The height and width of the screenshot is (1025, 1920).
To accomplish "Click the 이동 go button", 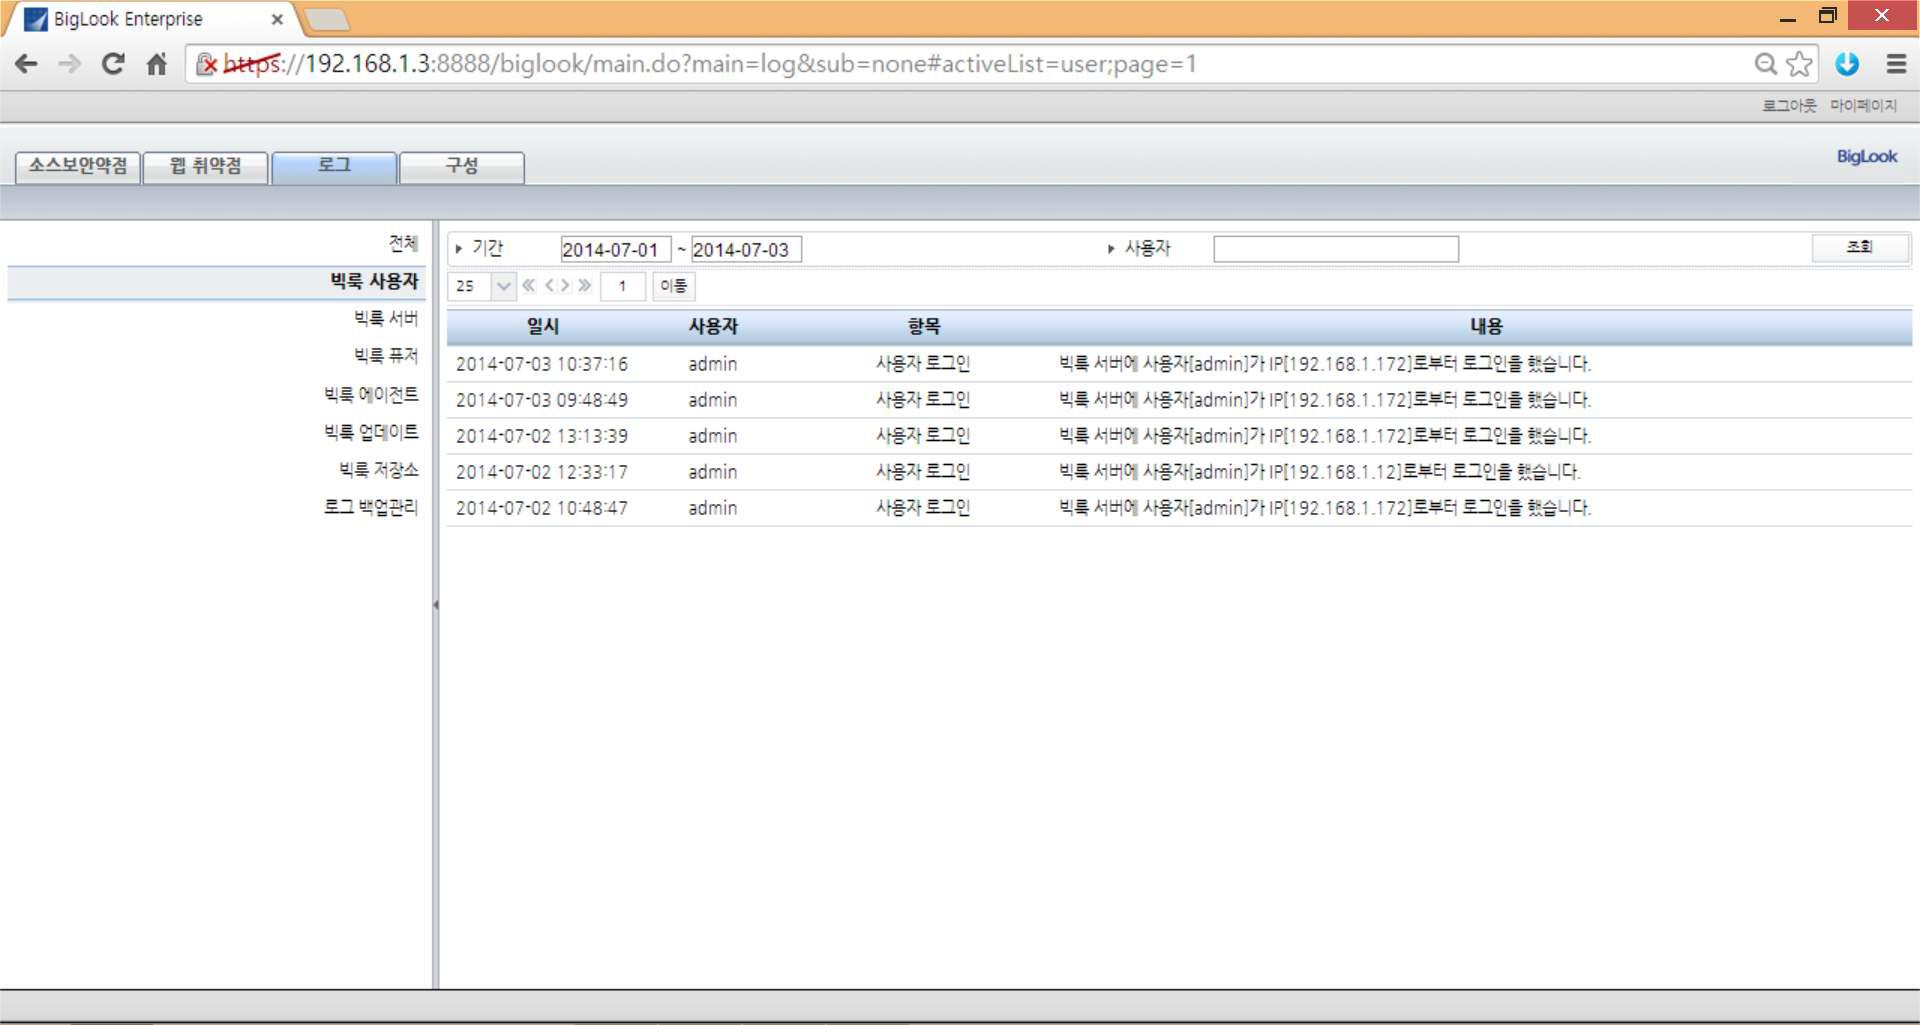I will (x=673, y=286).
